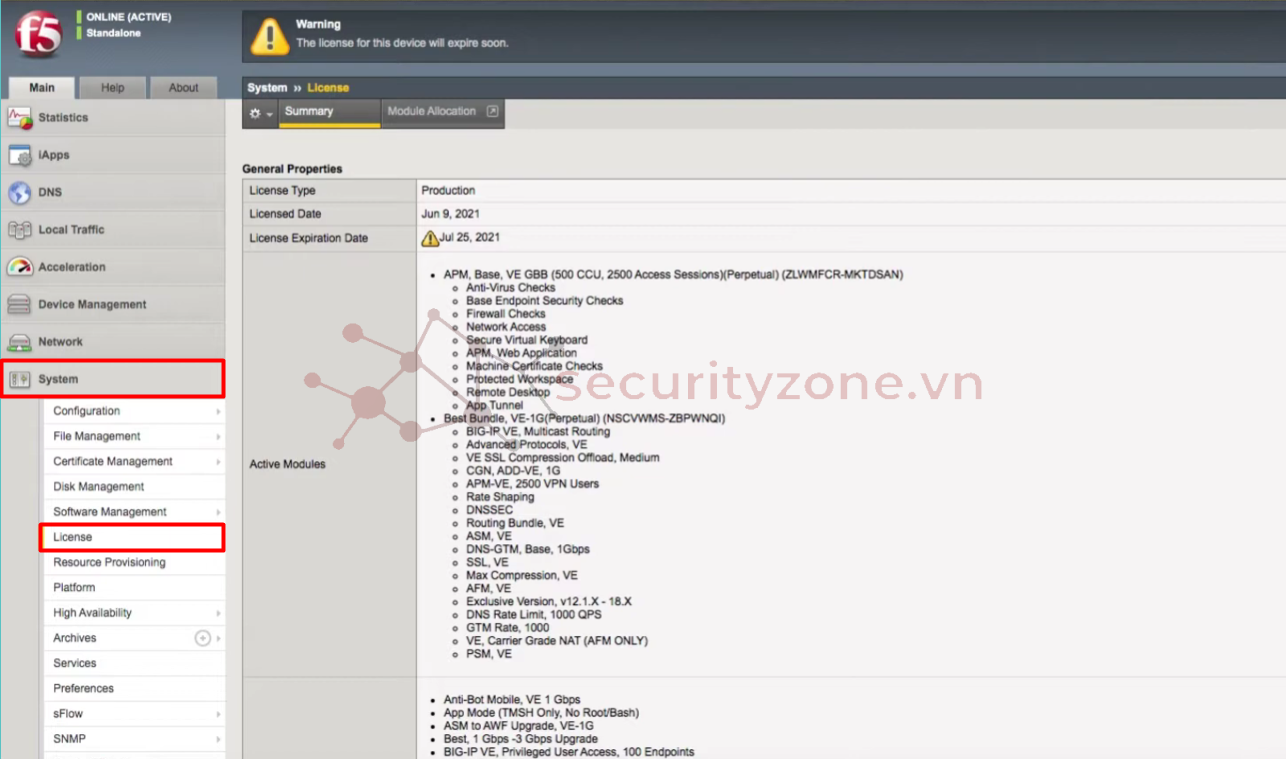Screen dimensions: 1286x759
Task: Expand the Archives submenu arrow
Action: point(218,638)
